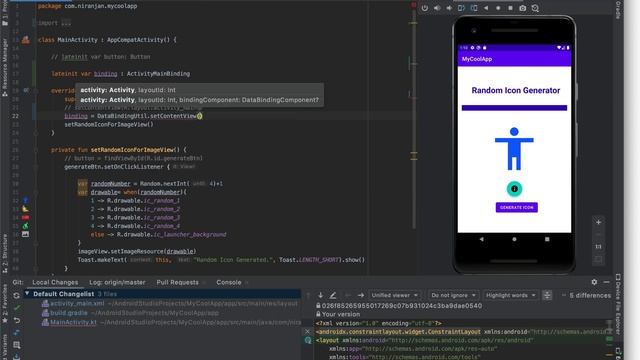Click the rollback changes arrow icon
This screenshot has width=640, height=360.
coord(17,320)
